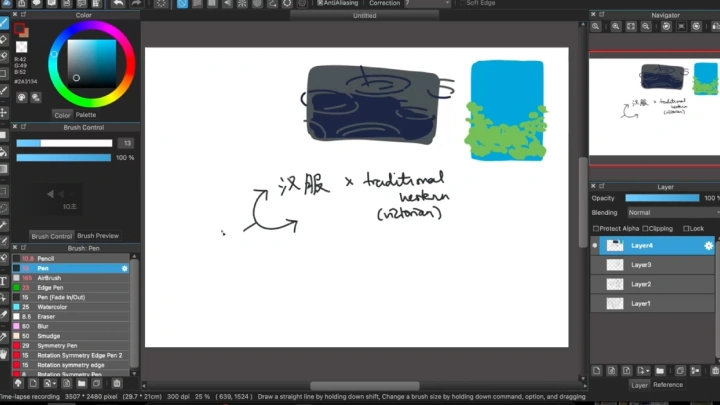Viewport: 720px width, 405px height.
Task: Toggle the Soft Edge checkbox
Action: click(463, 3)
